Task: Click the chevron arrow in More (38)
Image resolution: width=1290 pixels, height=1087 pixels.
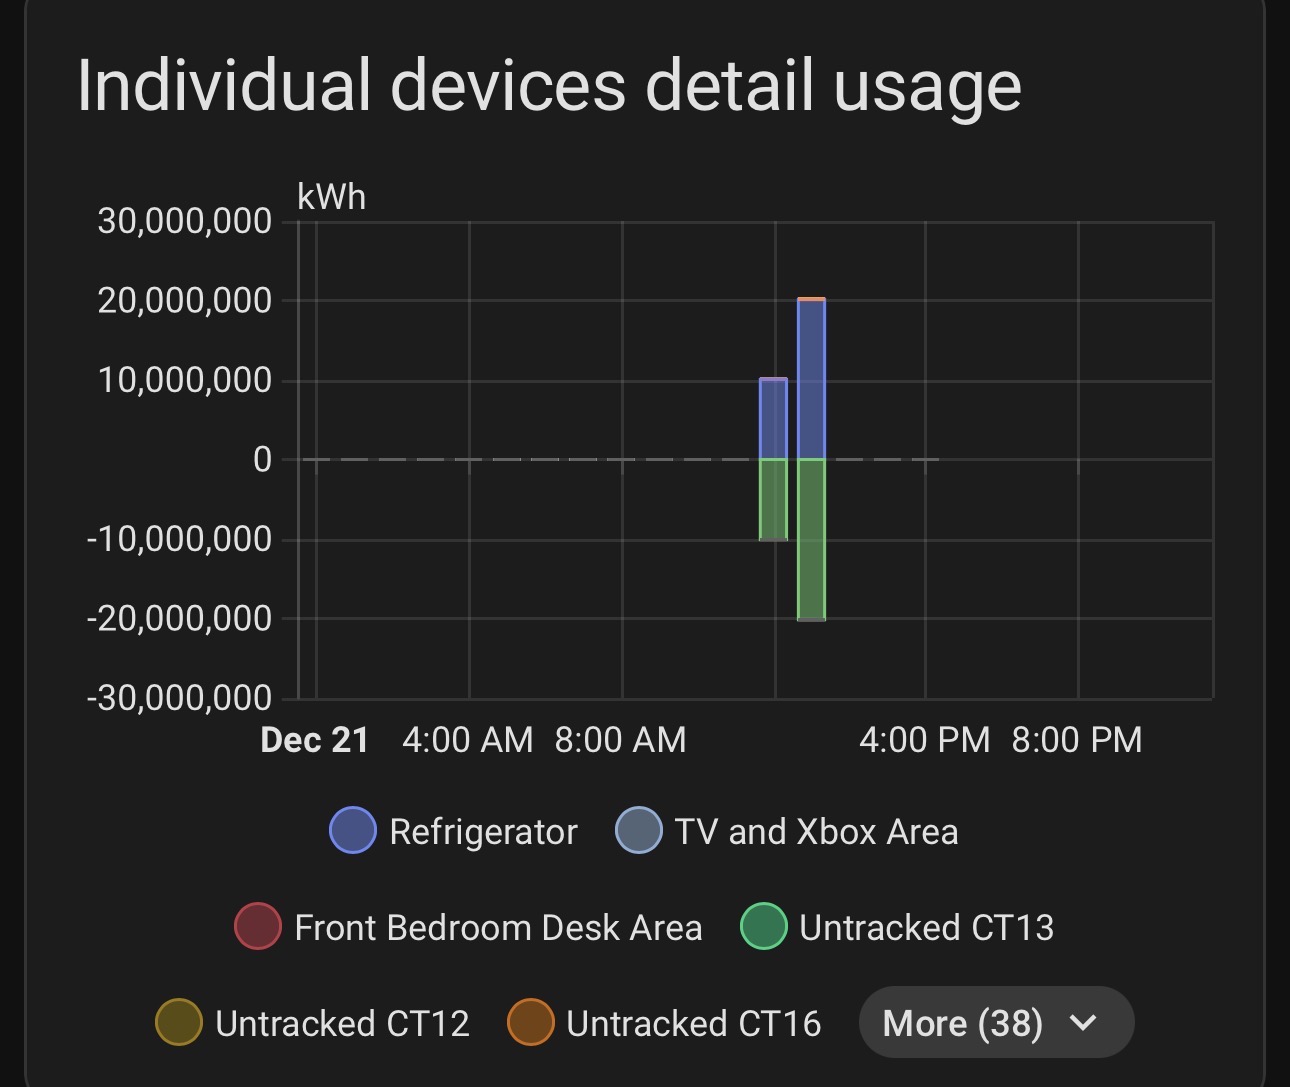Action: (x=1083, y=1023)
